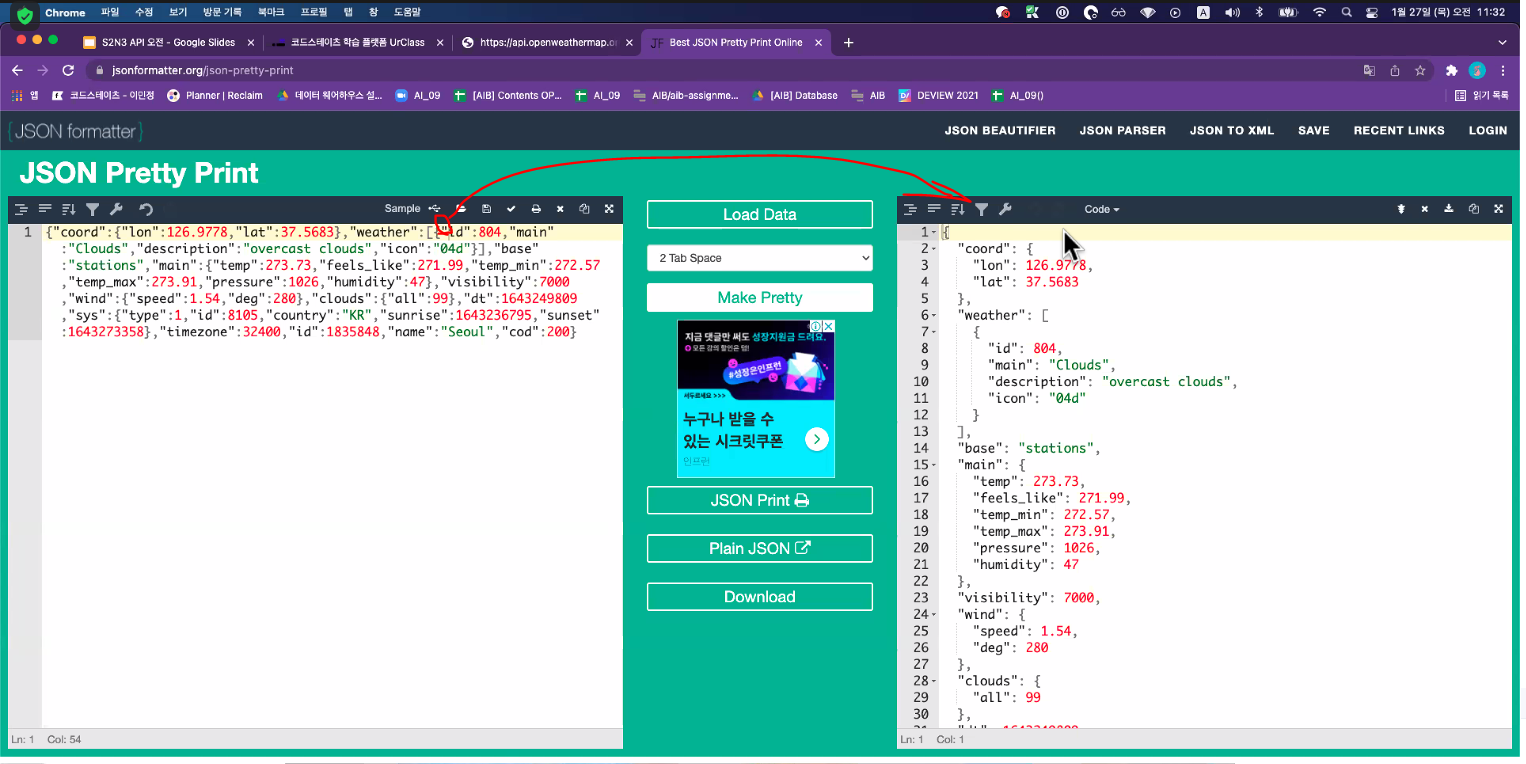This screenshot has height=764, width=1526.
Task: Click the LOGIN link in the header
Action: (x=1488, y=130)
